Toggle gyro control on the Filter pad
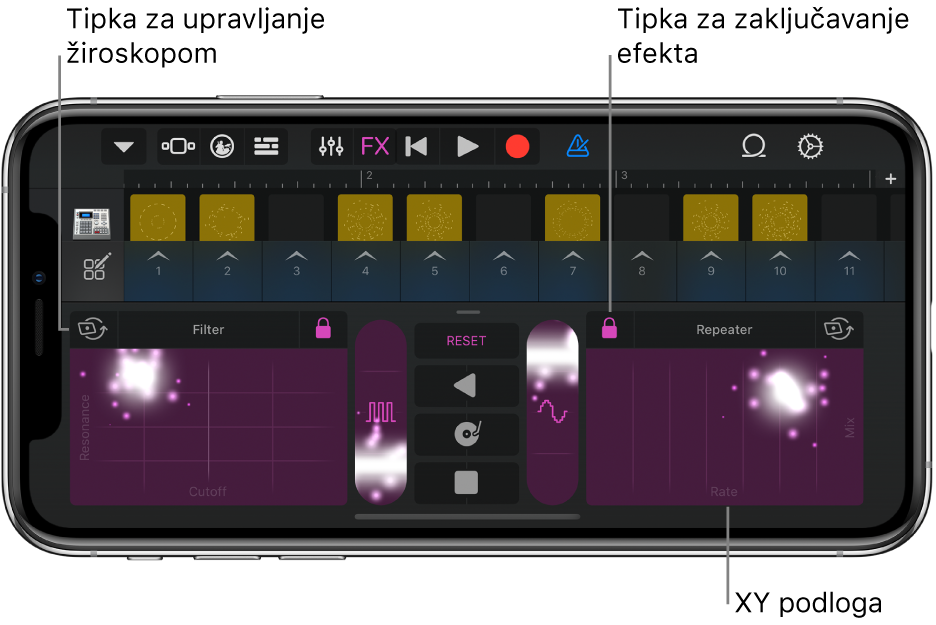The image size is (936, 625). pyautogui.click(x=93, y=329)
